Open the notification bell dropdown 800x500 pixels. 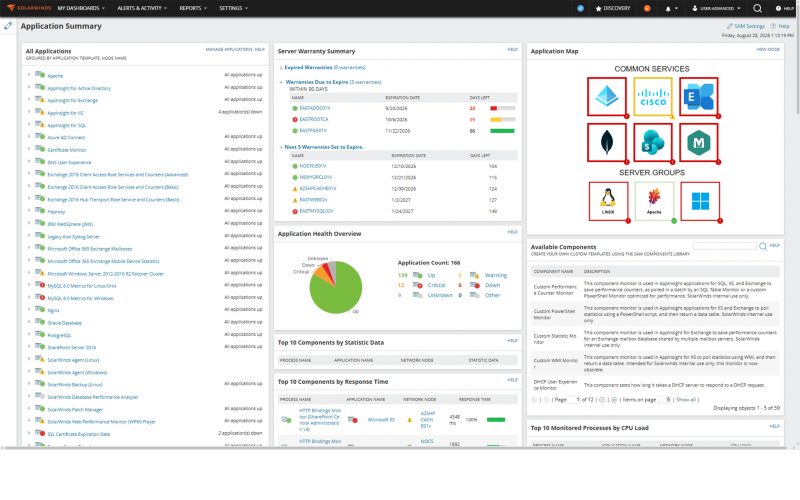coord(671,9)
